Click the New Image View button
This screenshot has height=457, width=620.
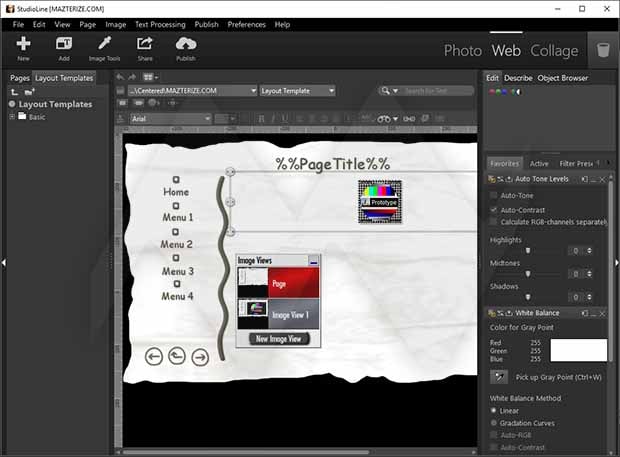(279, 339)
